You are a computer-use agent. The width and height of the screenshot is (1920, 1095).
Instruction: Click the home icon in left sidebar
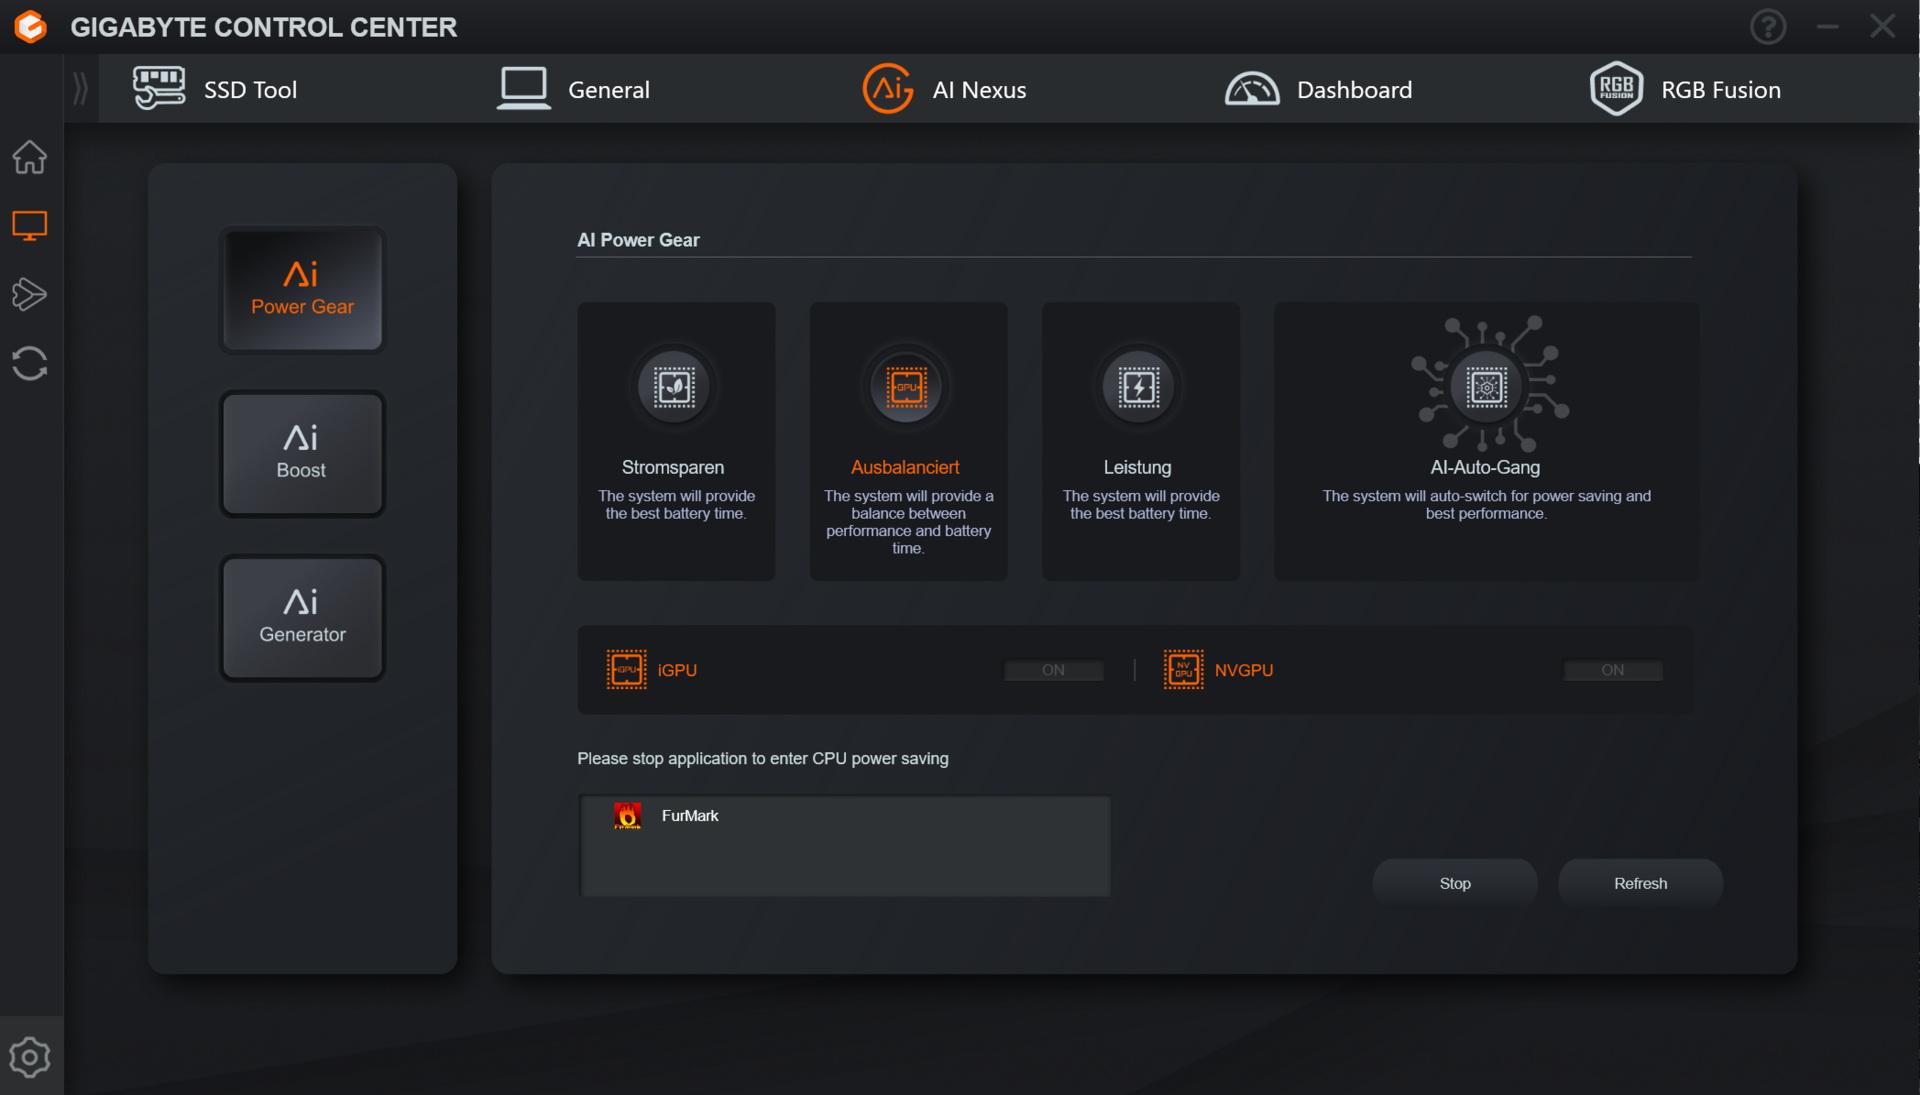point(30,157)
